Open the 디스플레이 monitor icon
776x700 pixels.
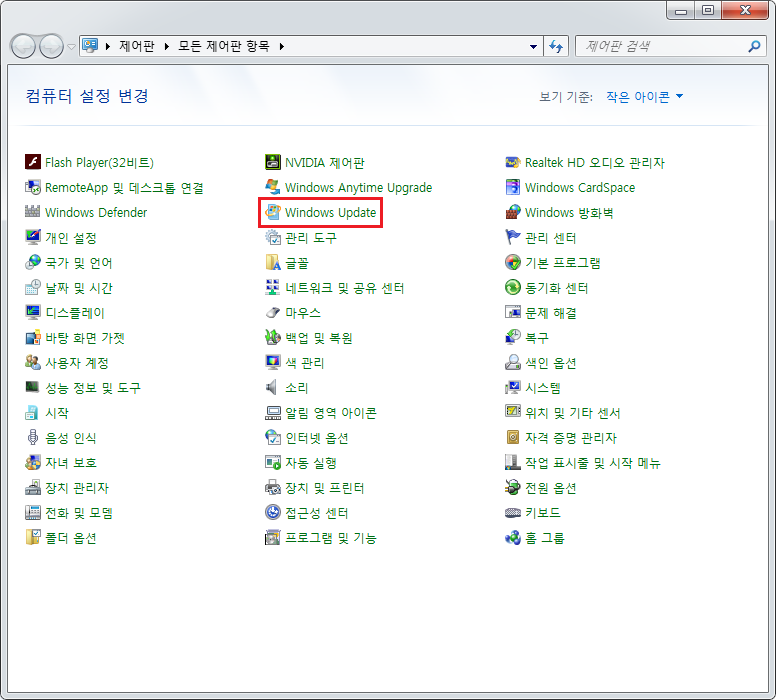(x=33, y=312)
